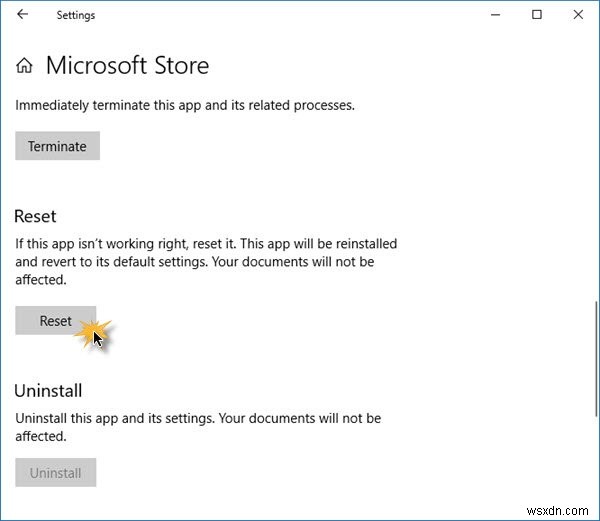Click the Uninstall section heading
The height and width of the screenshot is (521, 600).
pyautogui.click(x=48, y=391)
